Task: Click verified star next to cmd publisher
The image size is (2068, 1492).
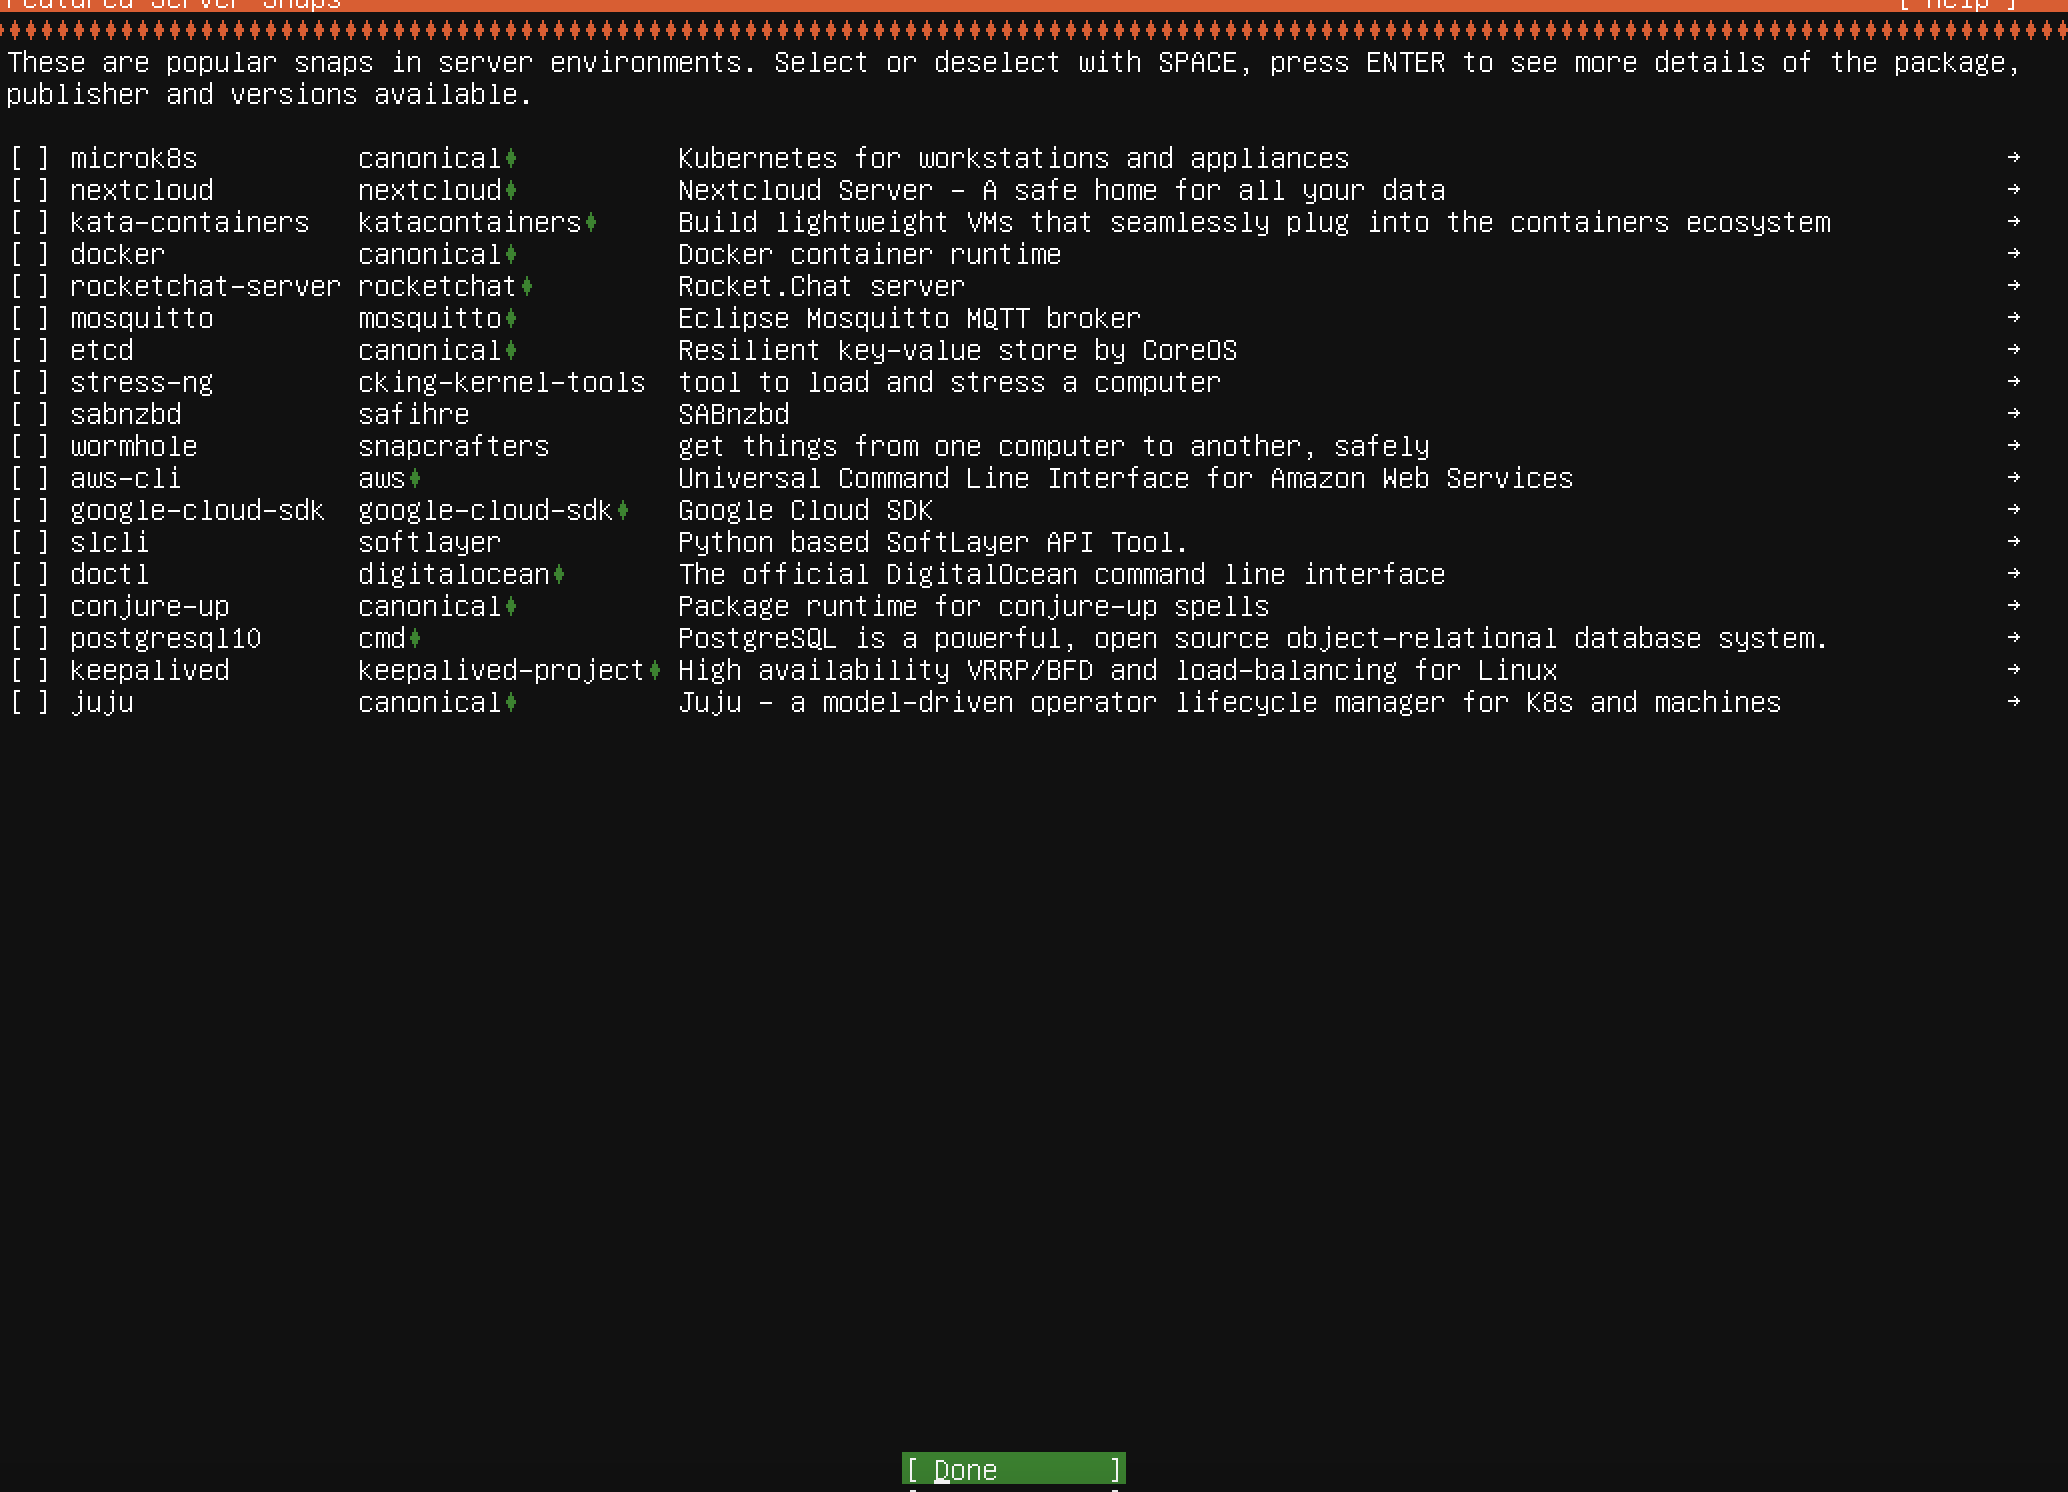Action: (x=415, y=639)
